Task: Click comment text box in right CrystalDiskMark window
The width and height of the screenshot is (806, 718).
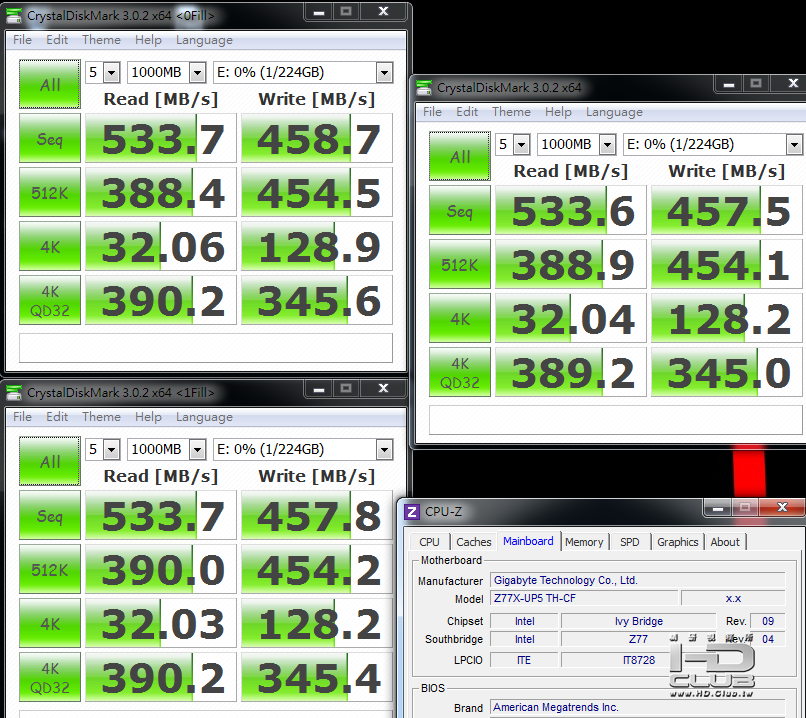Action: coord(616,420)
